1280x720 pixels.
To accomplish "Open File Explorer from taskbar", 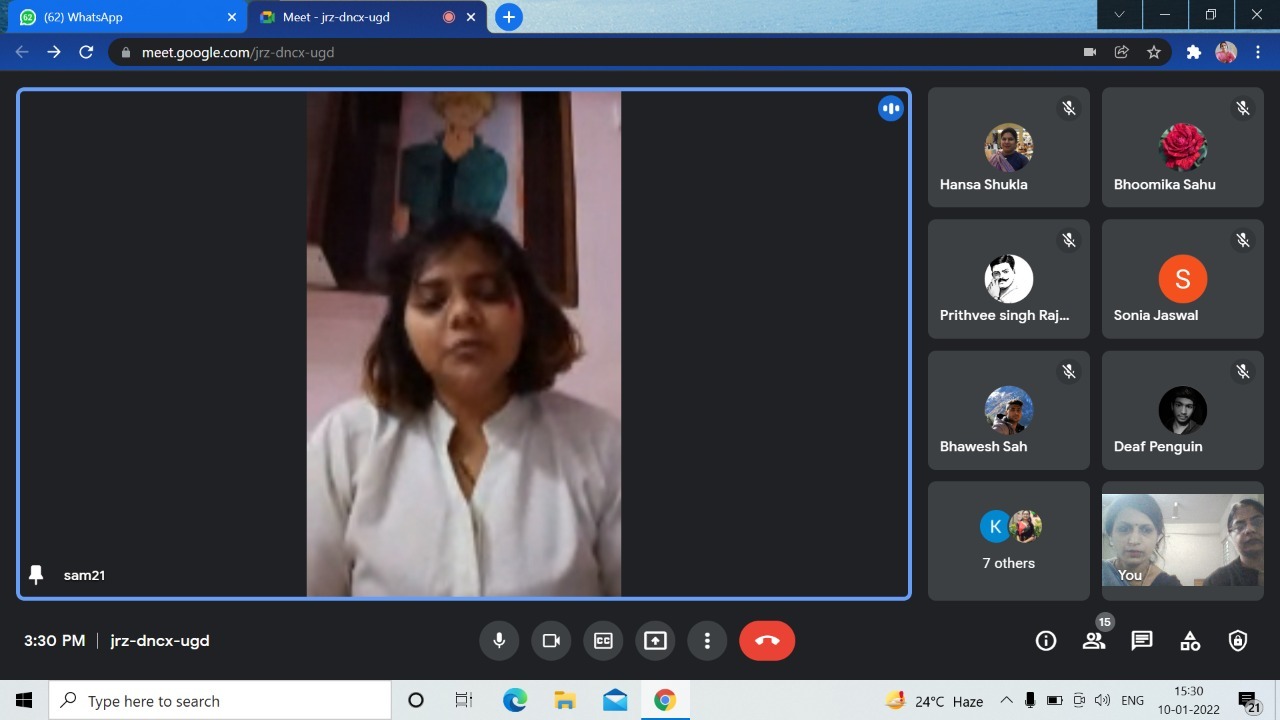I will (x=565, y=701).
